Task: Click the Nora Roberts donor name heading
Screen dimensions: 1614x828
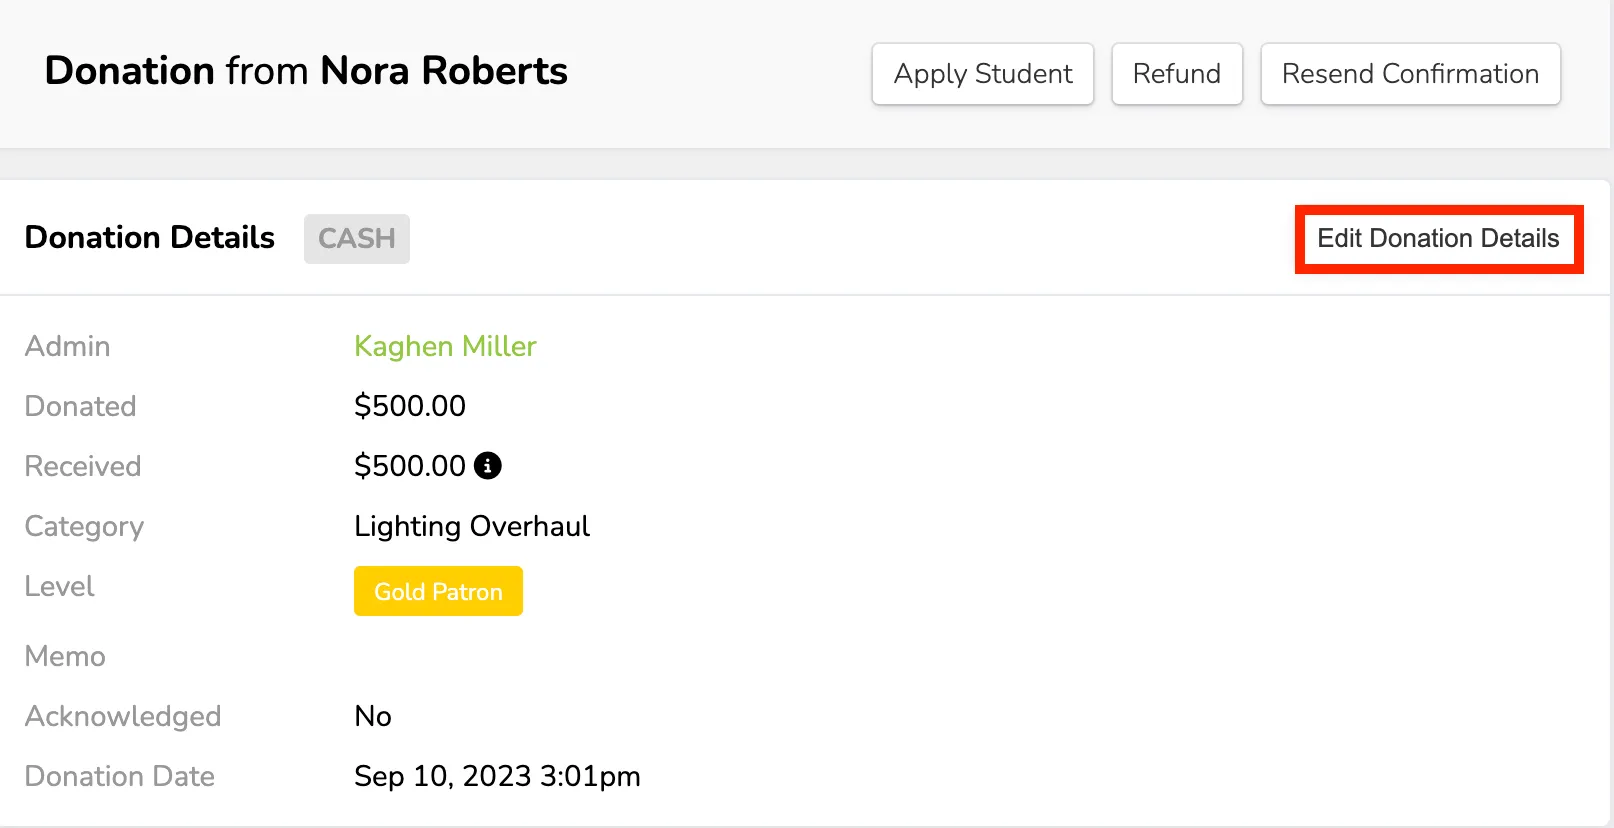Action: pyautogui.click(x=444, y=71)
